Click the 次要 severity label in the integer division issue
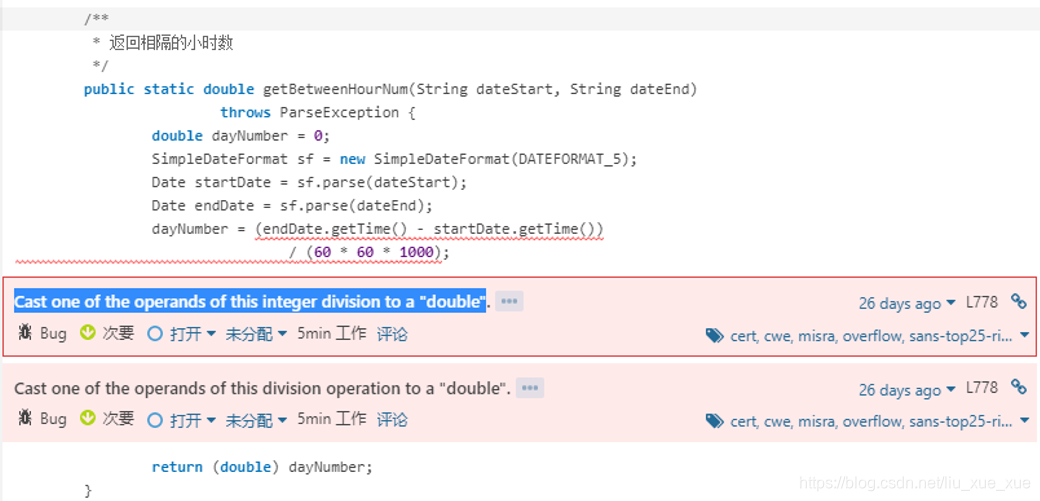This screenshot has height=501, width=1040. click(118, 333)
